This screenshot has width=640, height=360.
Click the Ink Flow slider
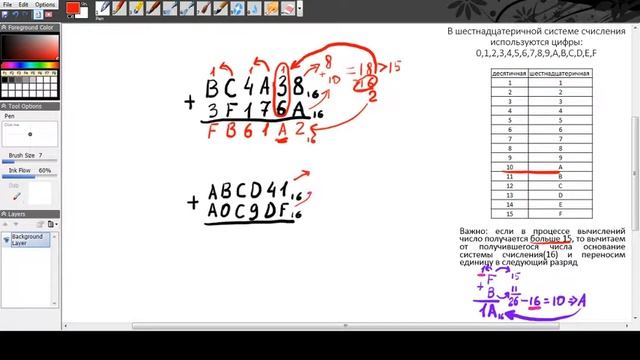pyautogui.click(x=29, y=176)
